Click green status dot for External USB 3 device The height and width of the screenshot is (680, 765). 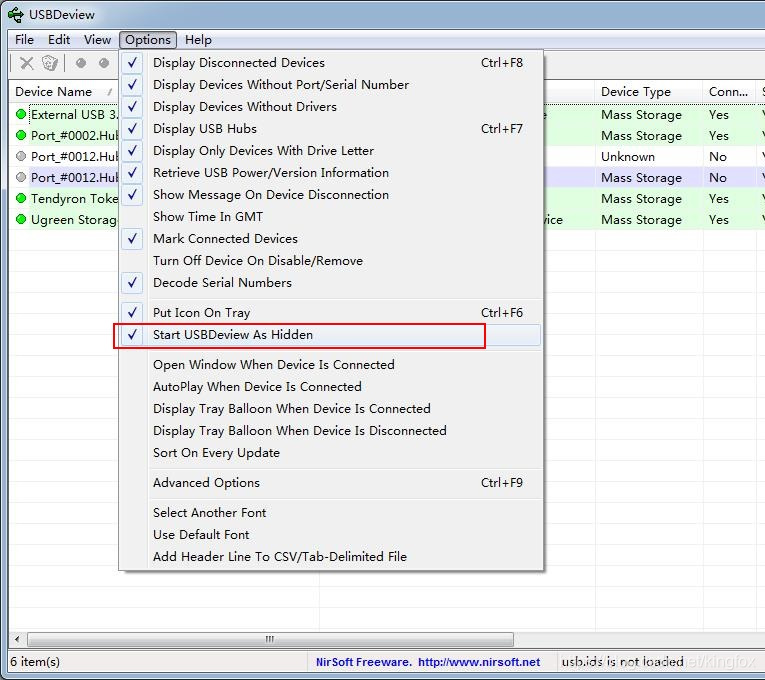[x=20, y=115]
